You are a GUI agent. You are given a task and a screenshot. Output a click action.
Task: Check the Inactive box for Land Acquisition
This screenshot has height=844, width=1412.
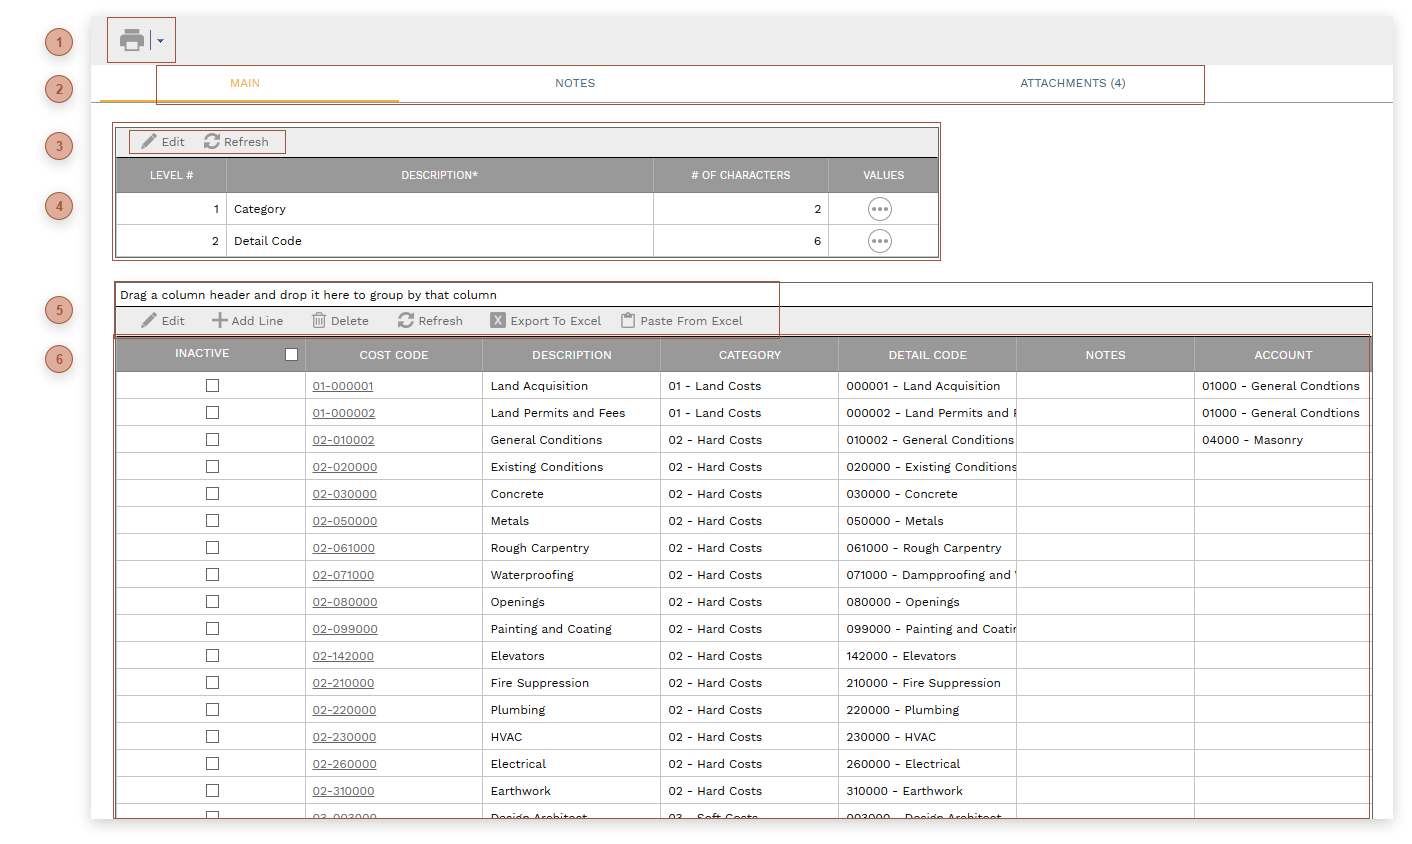click(x=212, y=386)
